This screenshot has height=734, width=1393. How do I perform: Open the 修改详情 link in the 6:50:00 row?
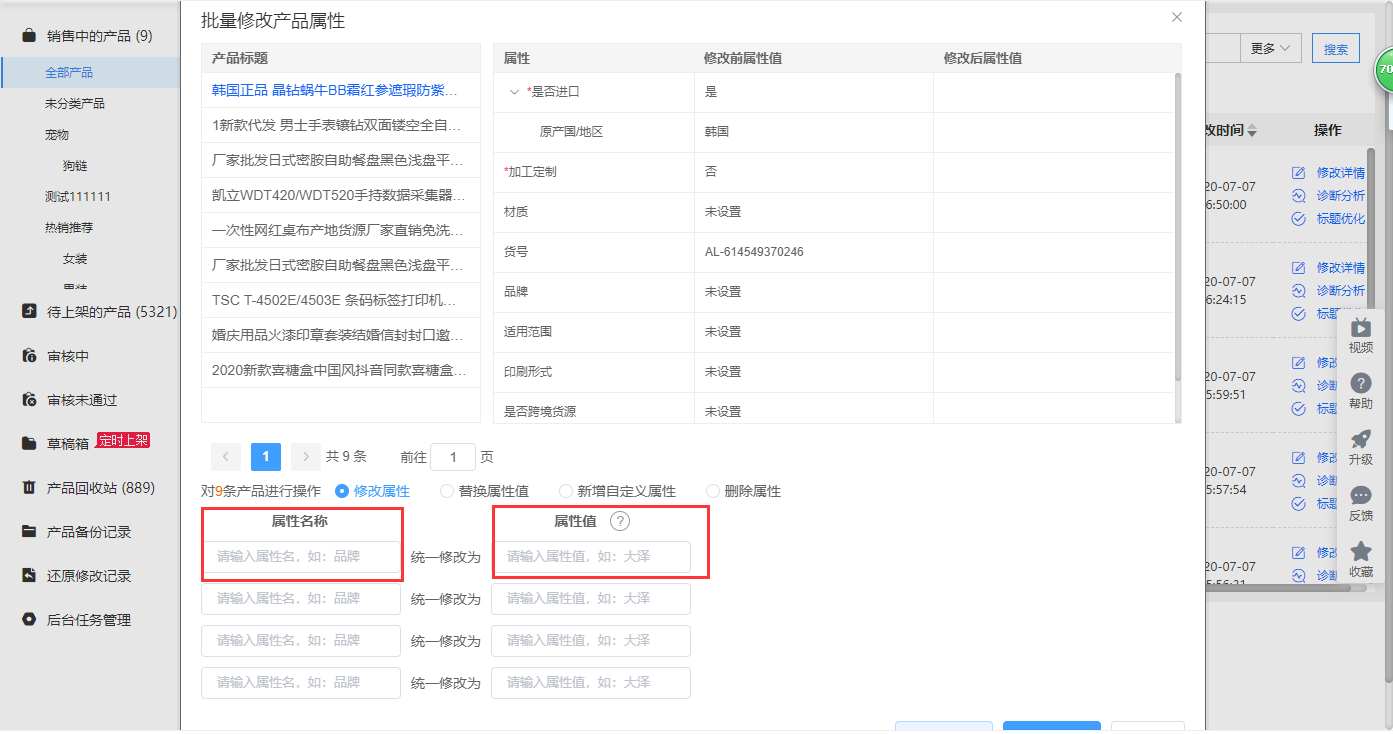(1341, 173)
